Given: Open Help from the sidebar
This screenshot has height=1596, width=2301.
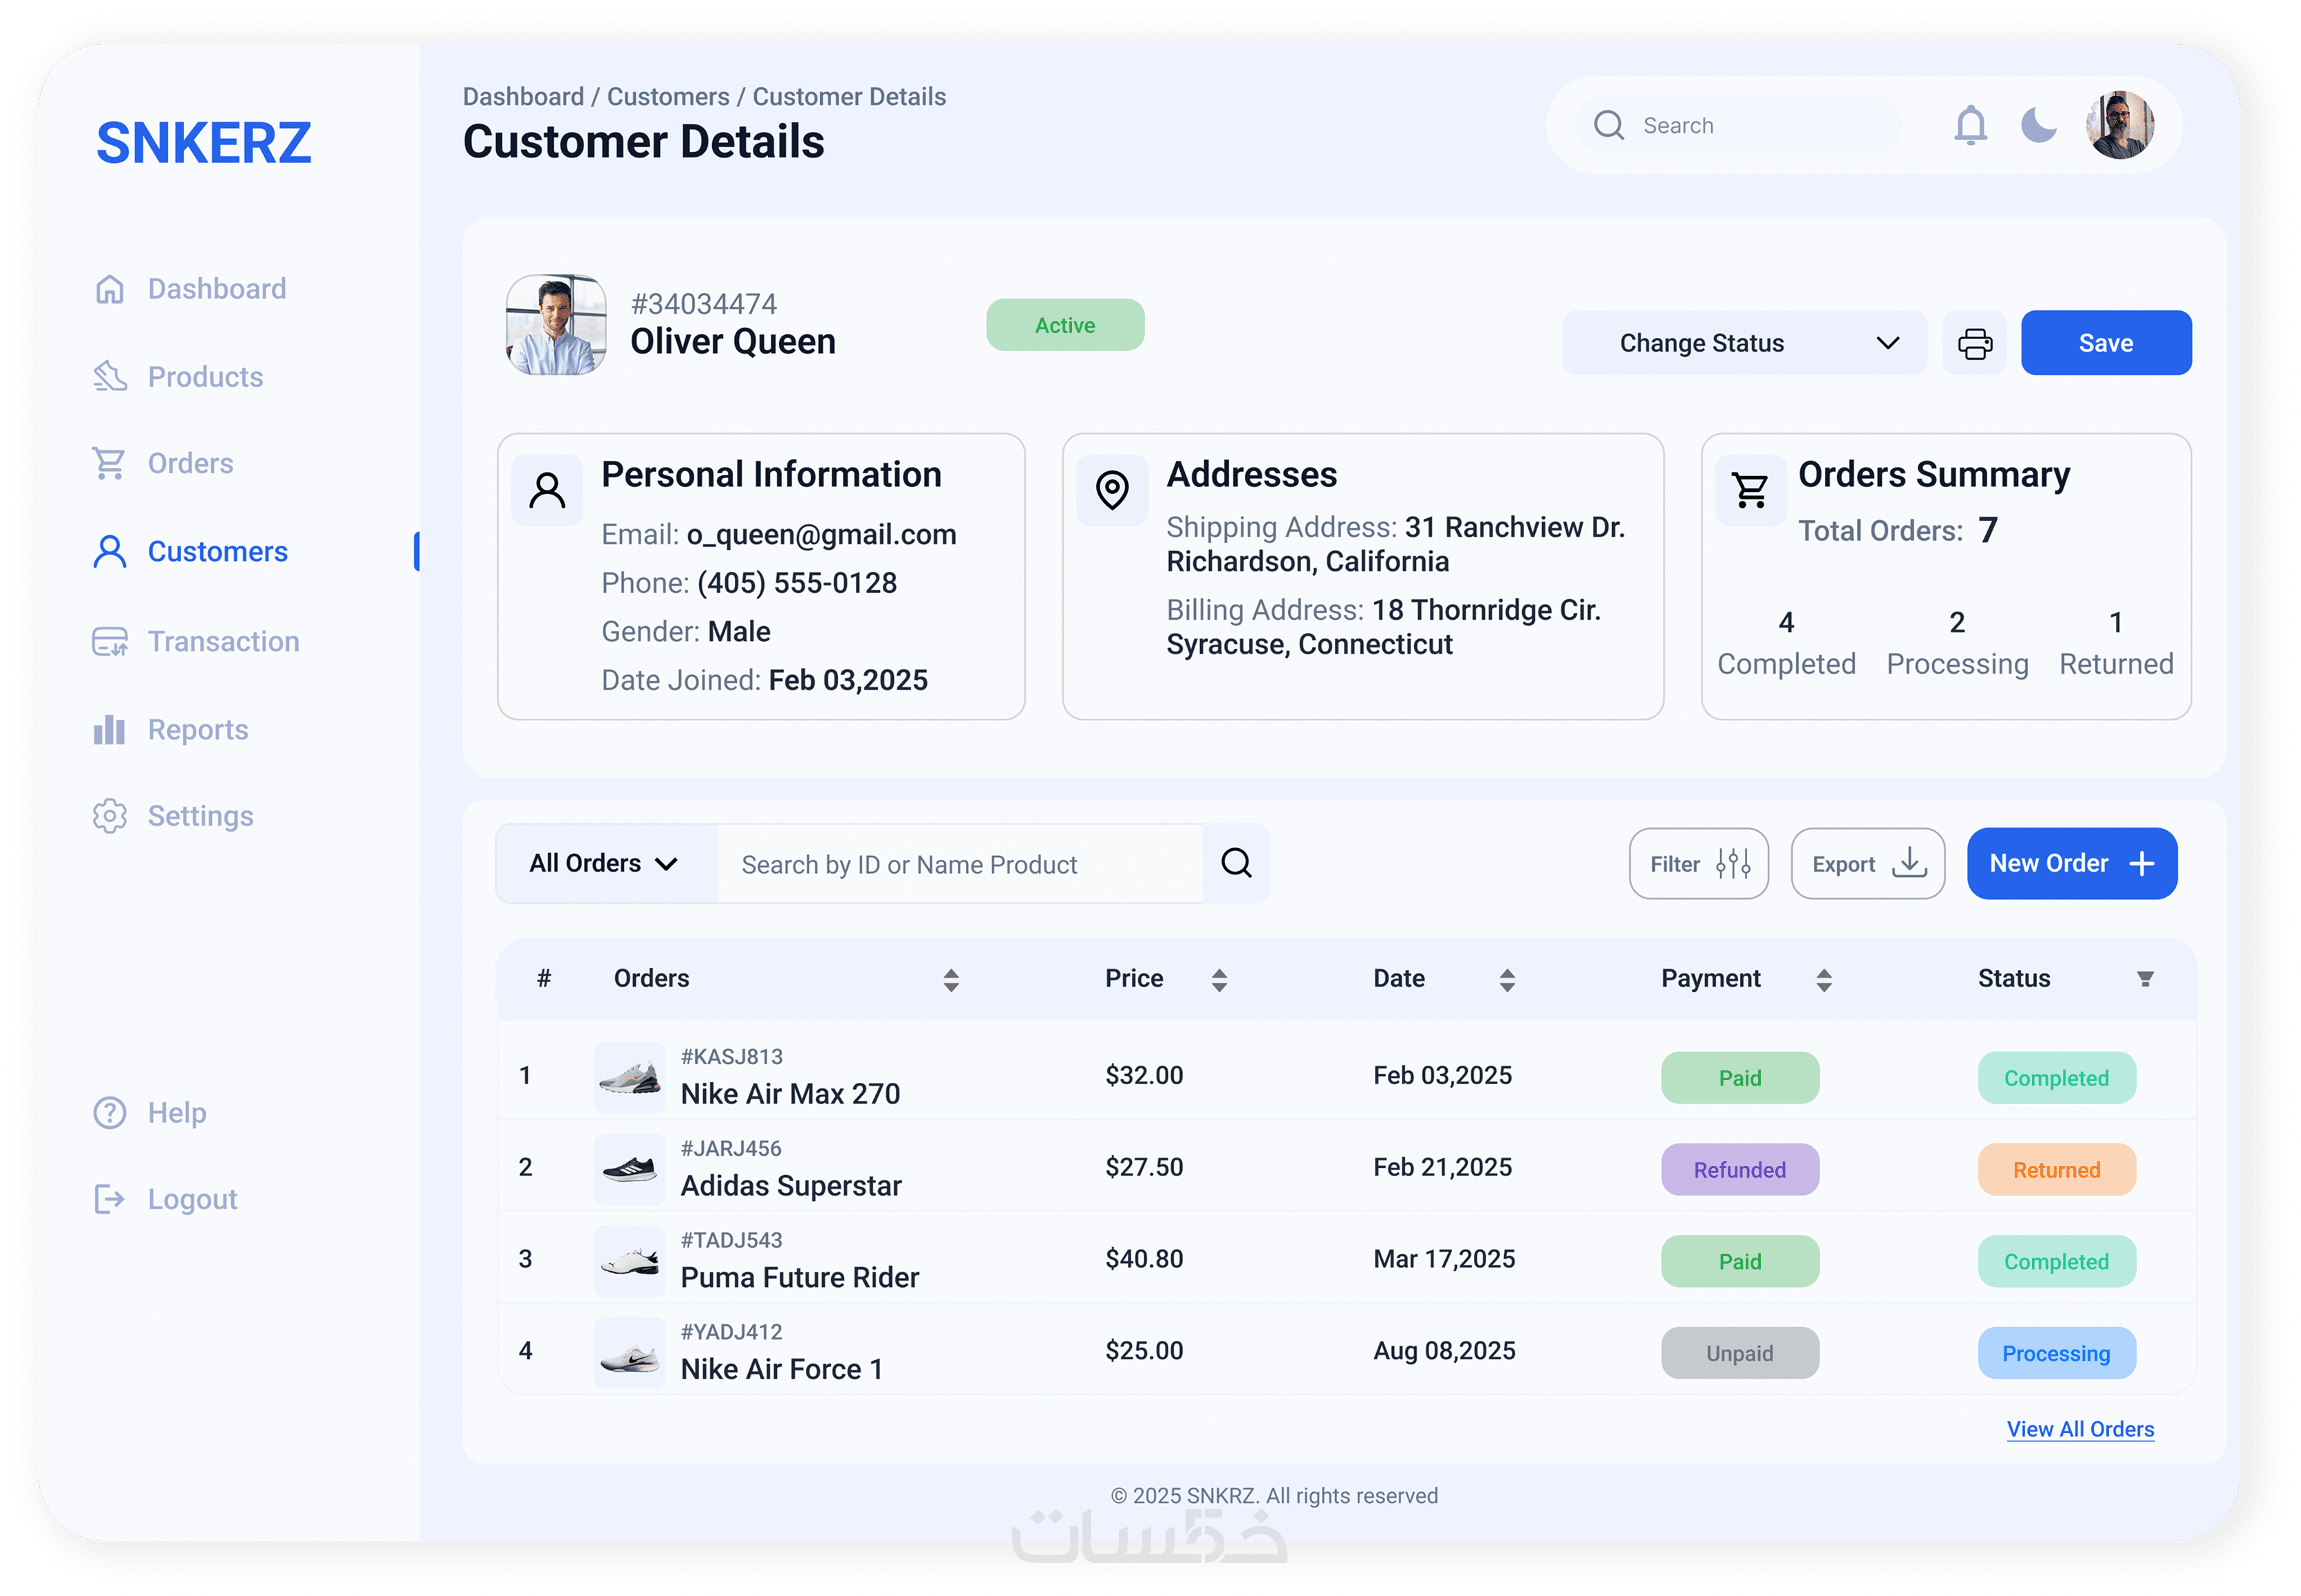Looking at the screenshot, I should [150, 1112].
